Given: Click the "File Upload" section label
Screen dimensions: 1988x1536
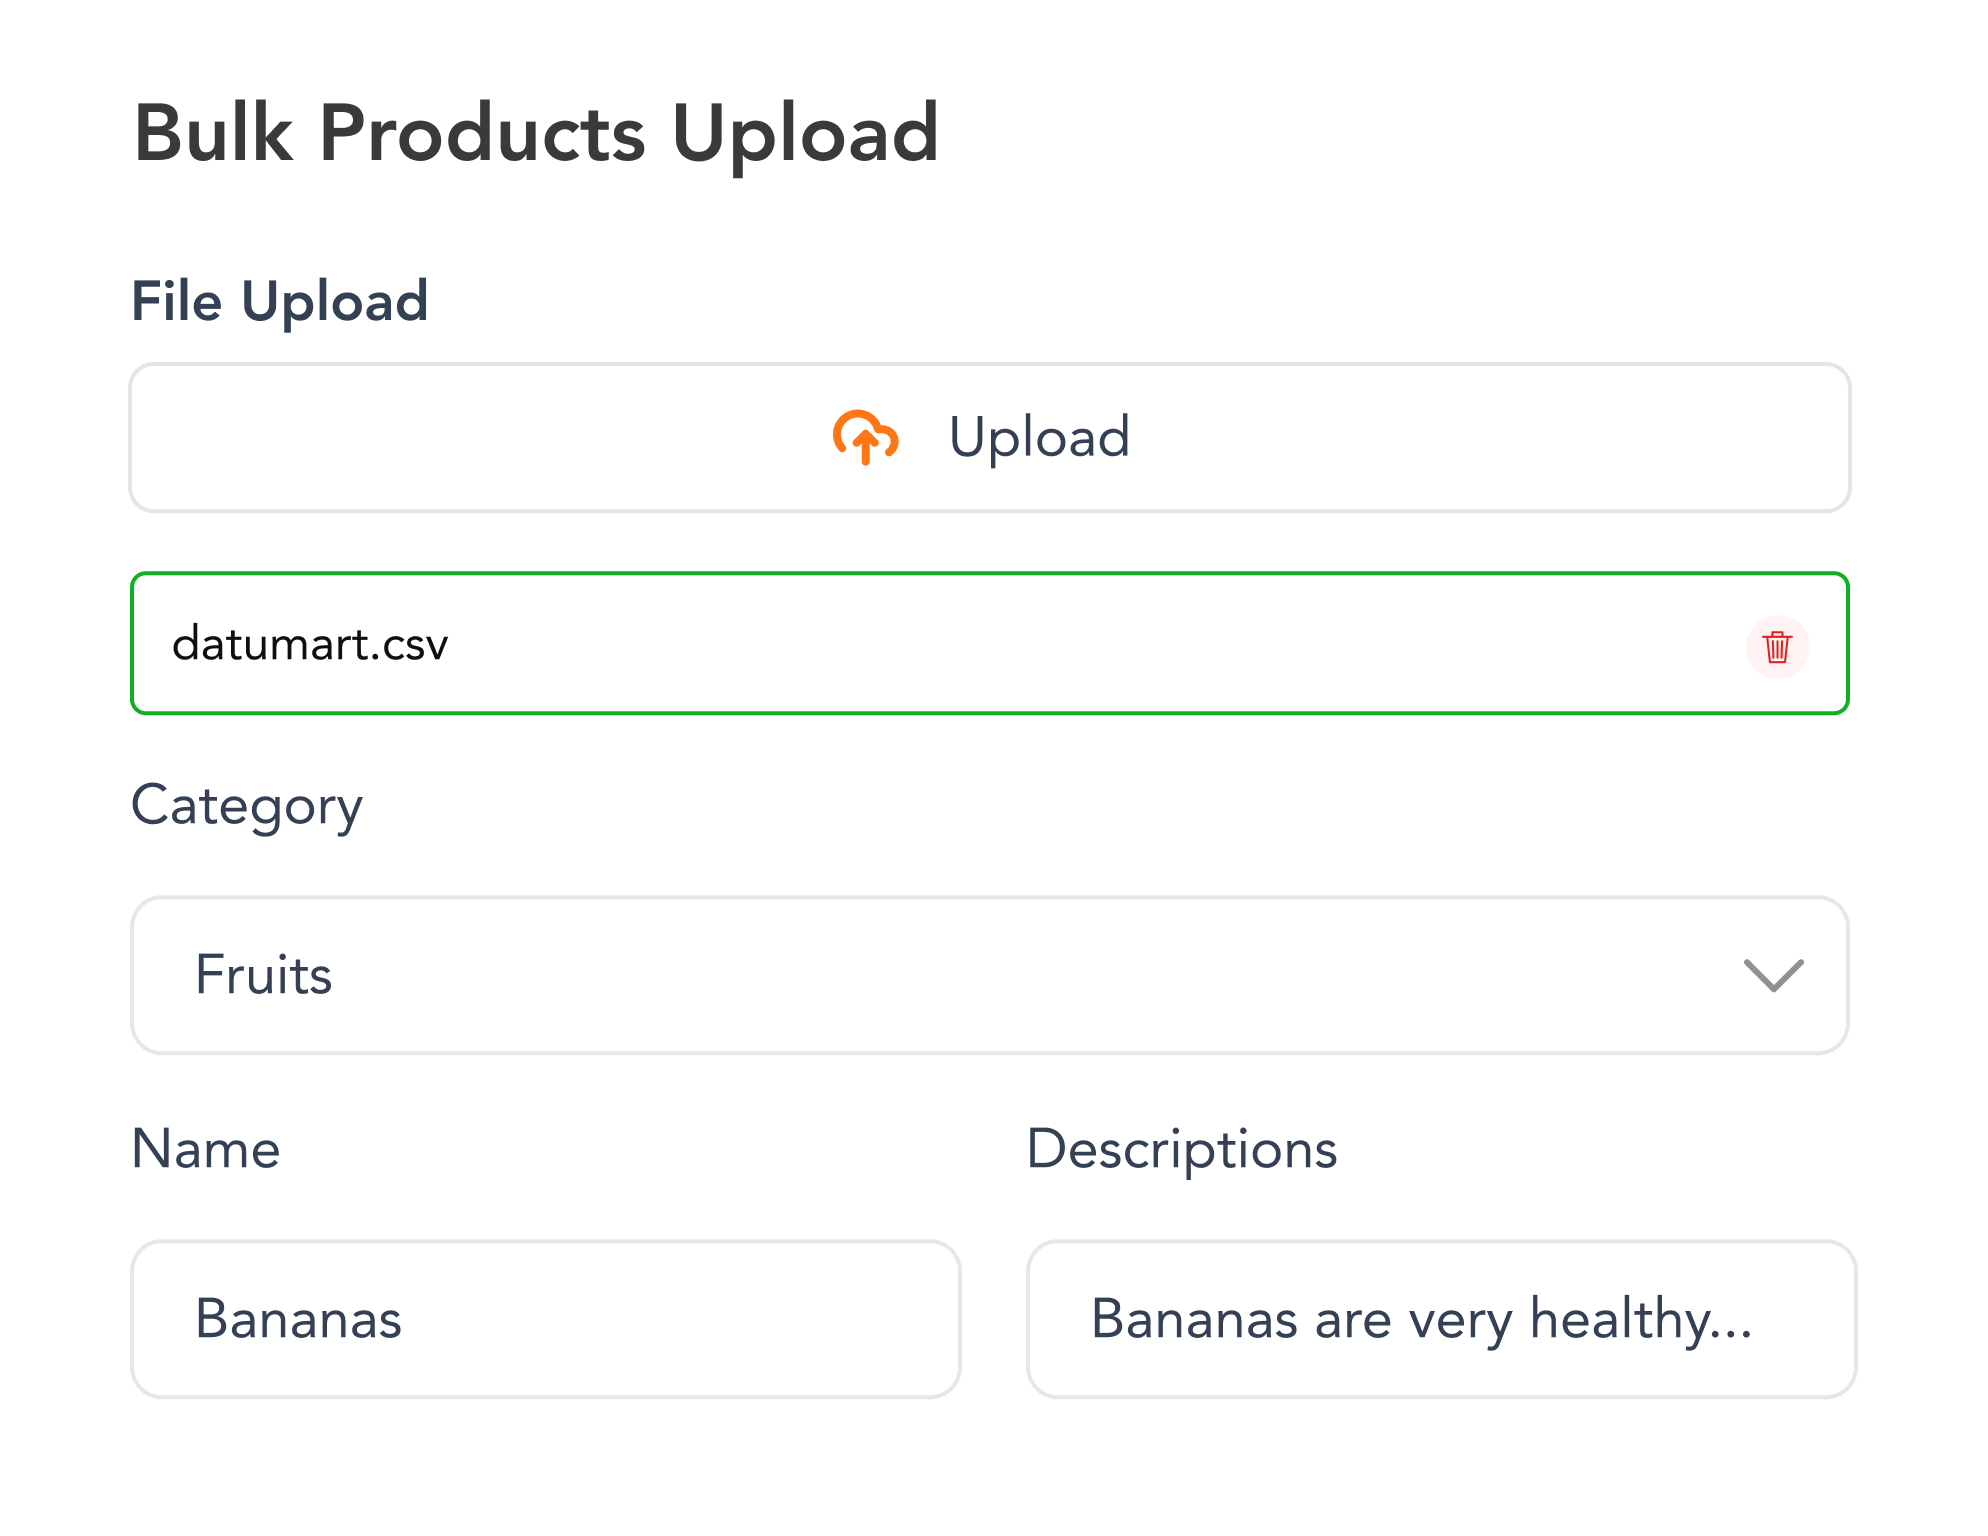Looking at the screenshot, I should 280,301.
